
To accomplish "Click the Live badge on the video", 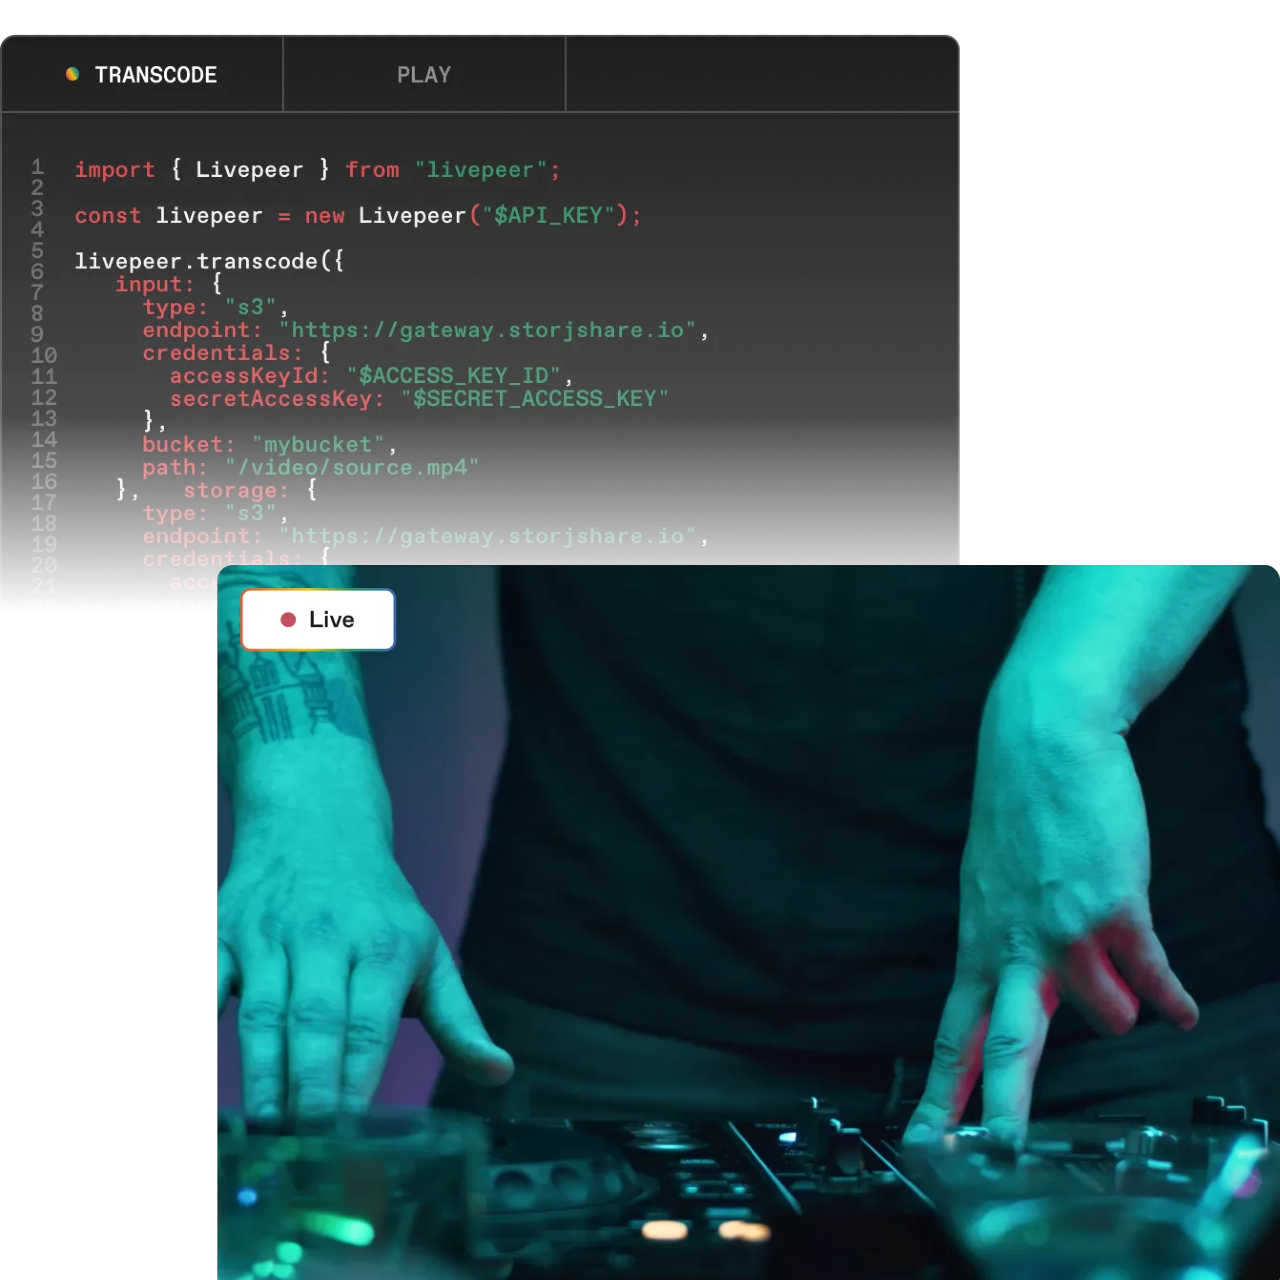I will click(318, 619).
